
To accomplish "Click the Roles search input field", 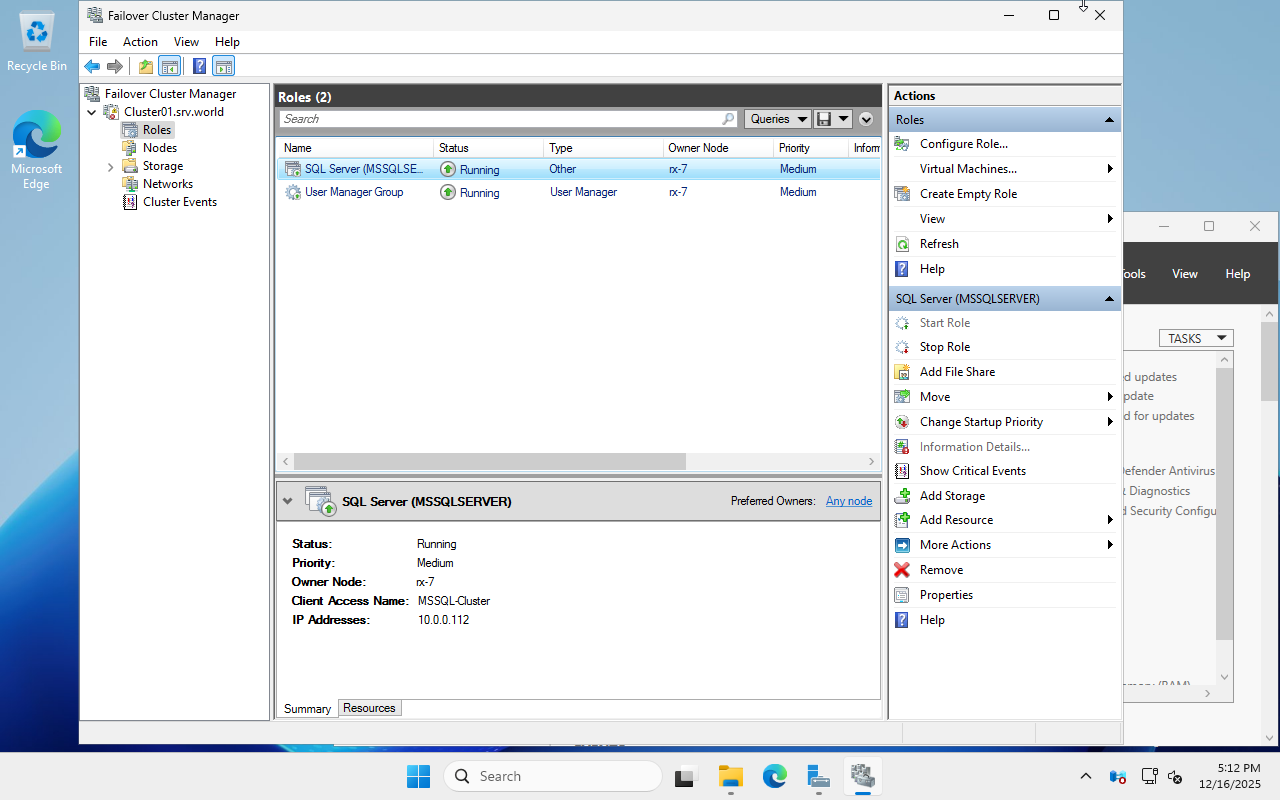I will [x=500, y=119].
